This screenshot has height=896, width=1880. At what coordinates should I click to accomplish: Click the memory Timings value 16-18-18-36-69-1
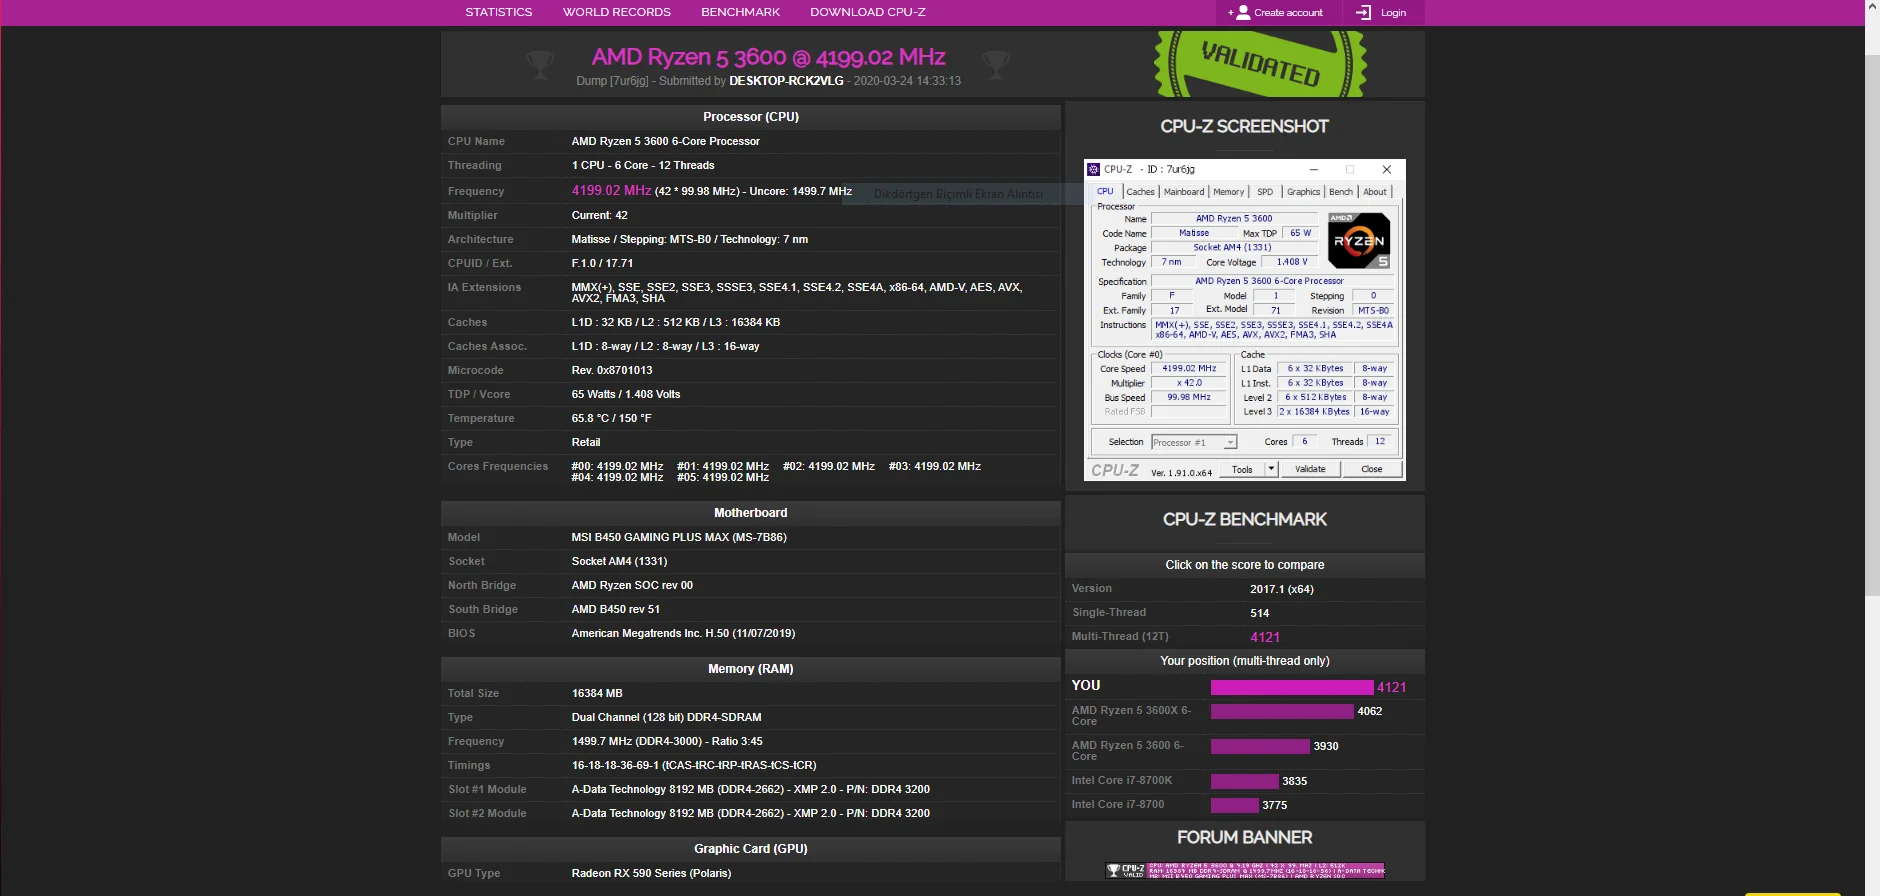click(694, 765)
